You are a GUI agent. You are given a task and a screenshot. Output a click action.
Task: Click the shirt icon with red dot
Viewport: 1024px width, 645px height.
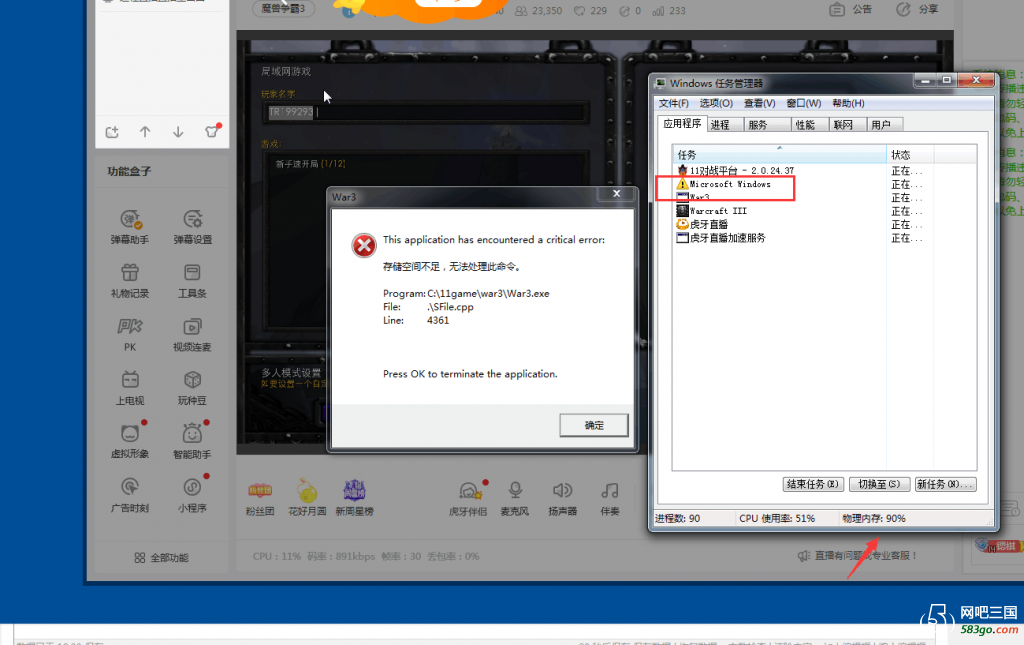tap(212, 131)
